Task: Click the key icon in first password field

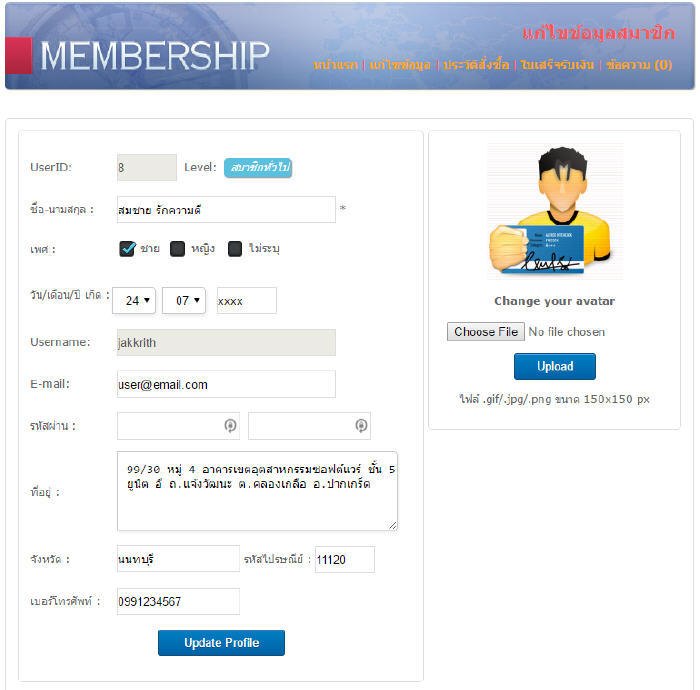Action: [230, 426]
